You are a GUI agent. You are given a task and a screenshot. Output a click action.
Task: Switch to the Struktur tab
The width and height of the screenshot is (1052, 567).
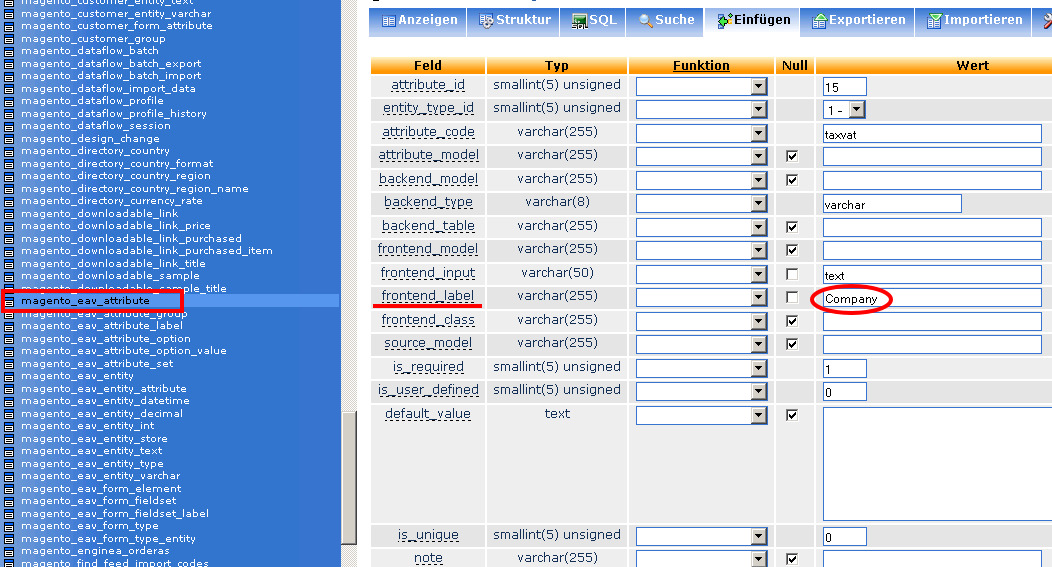point(513,21)
